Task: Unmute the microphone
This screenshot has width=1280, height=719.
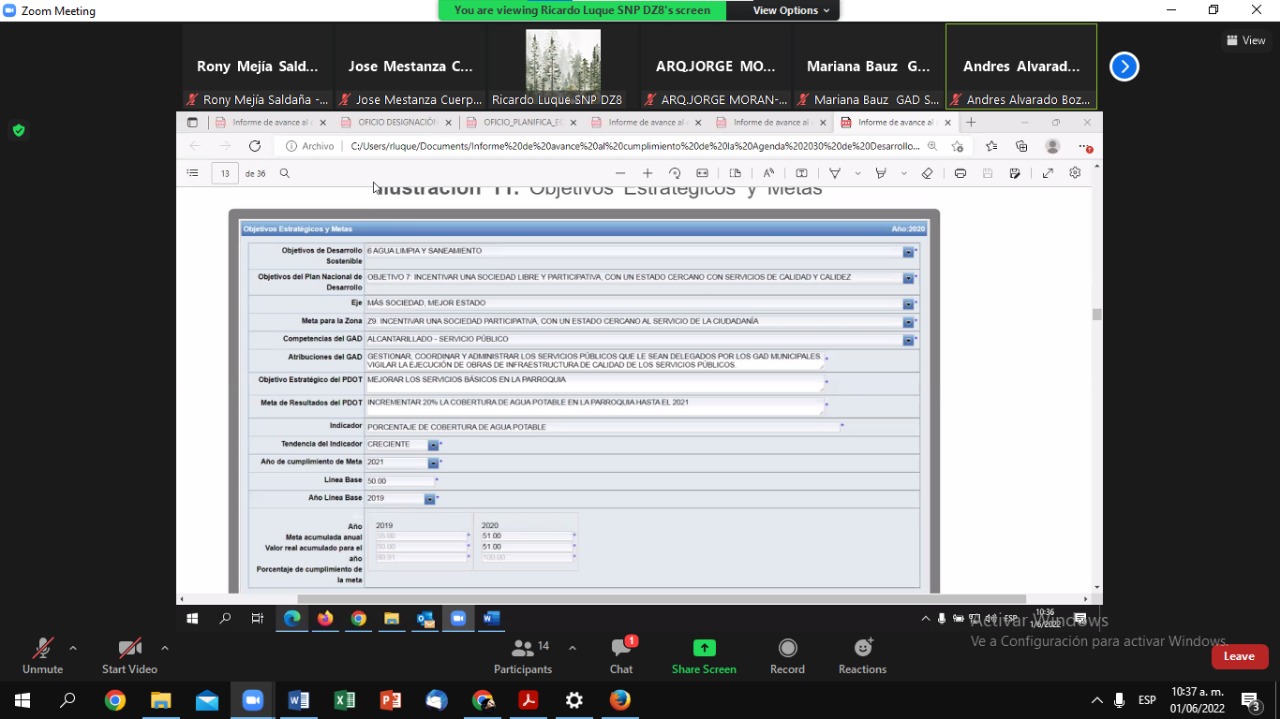Action: coord(42,655)
